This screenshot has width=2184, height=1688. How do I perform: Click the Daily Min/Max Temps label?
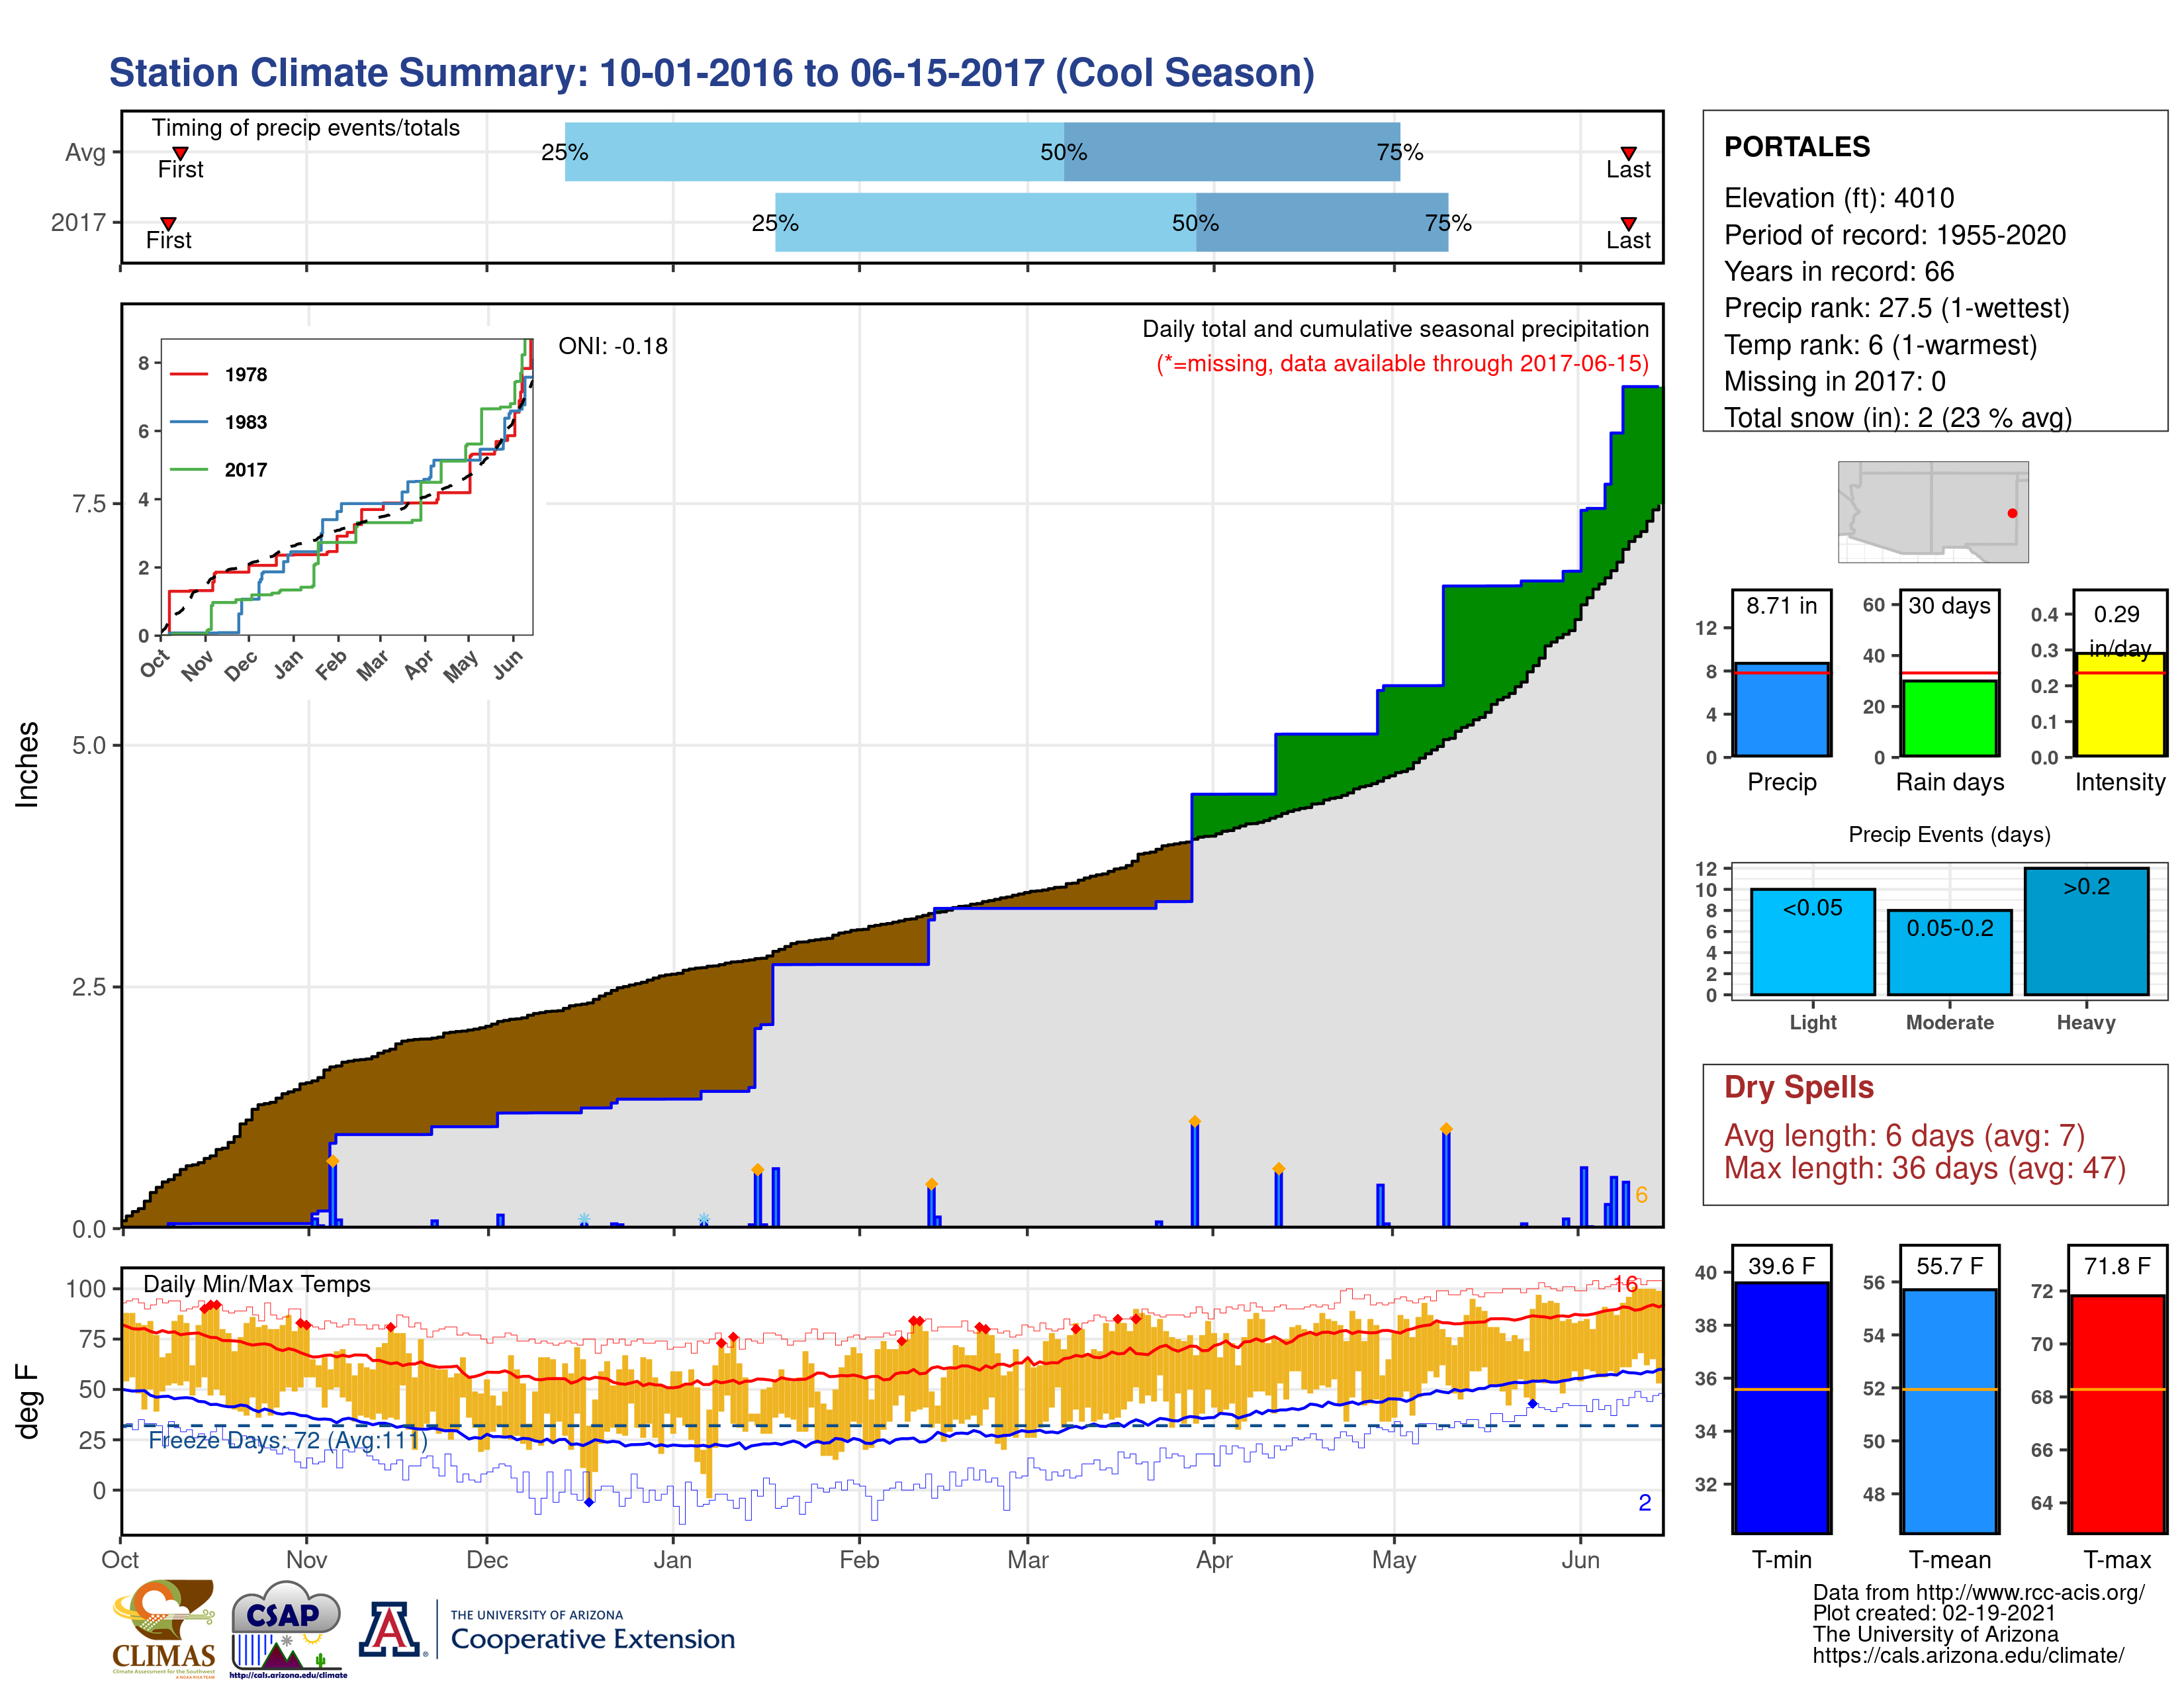257,1284
